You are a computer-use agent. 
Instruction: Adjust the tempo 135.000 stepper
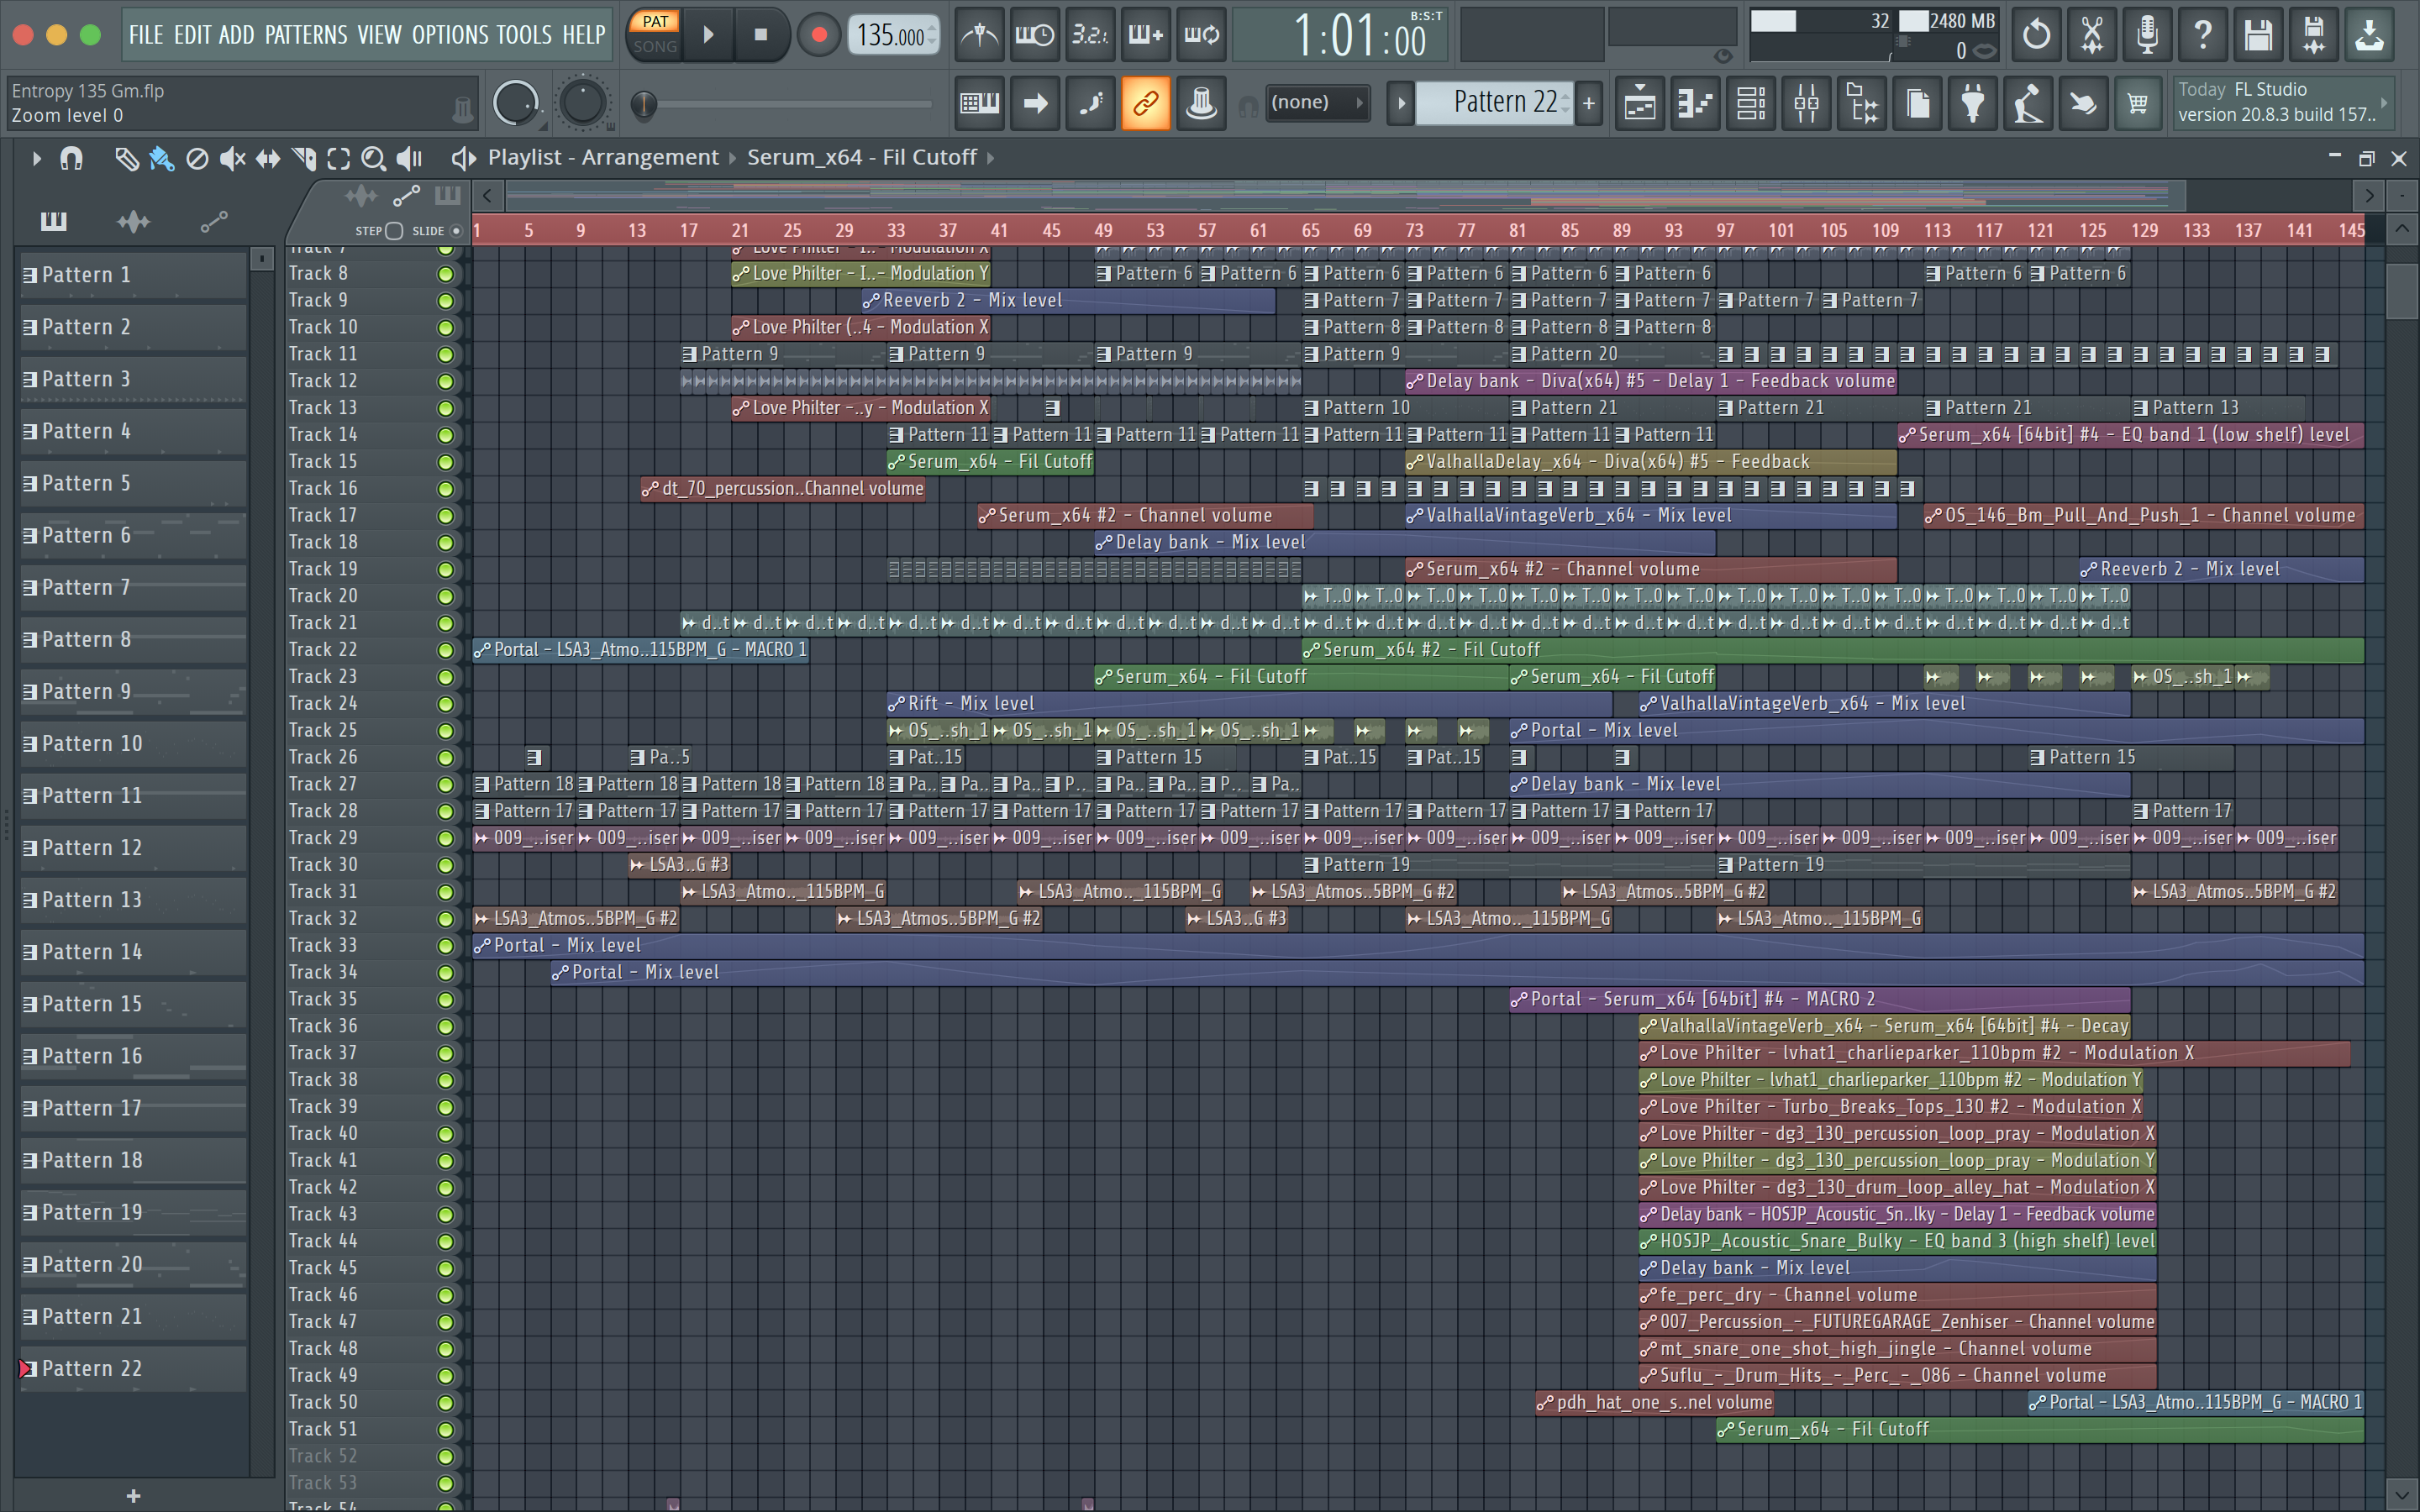pos(893,36)
